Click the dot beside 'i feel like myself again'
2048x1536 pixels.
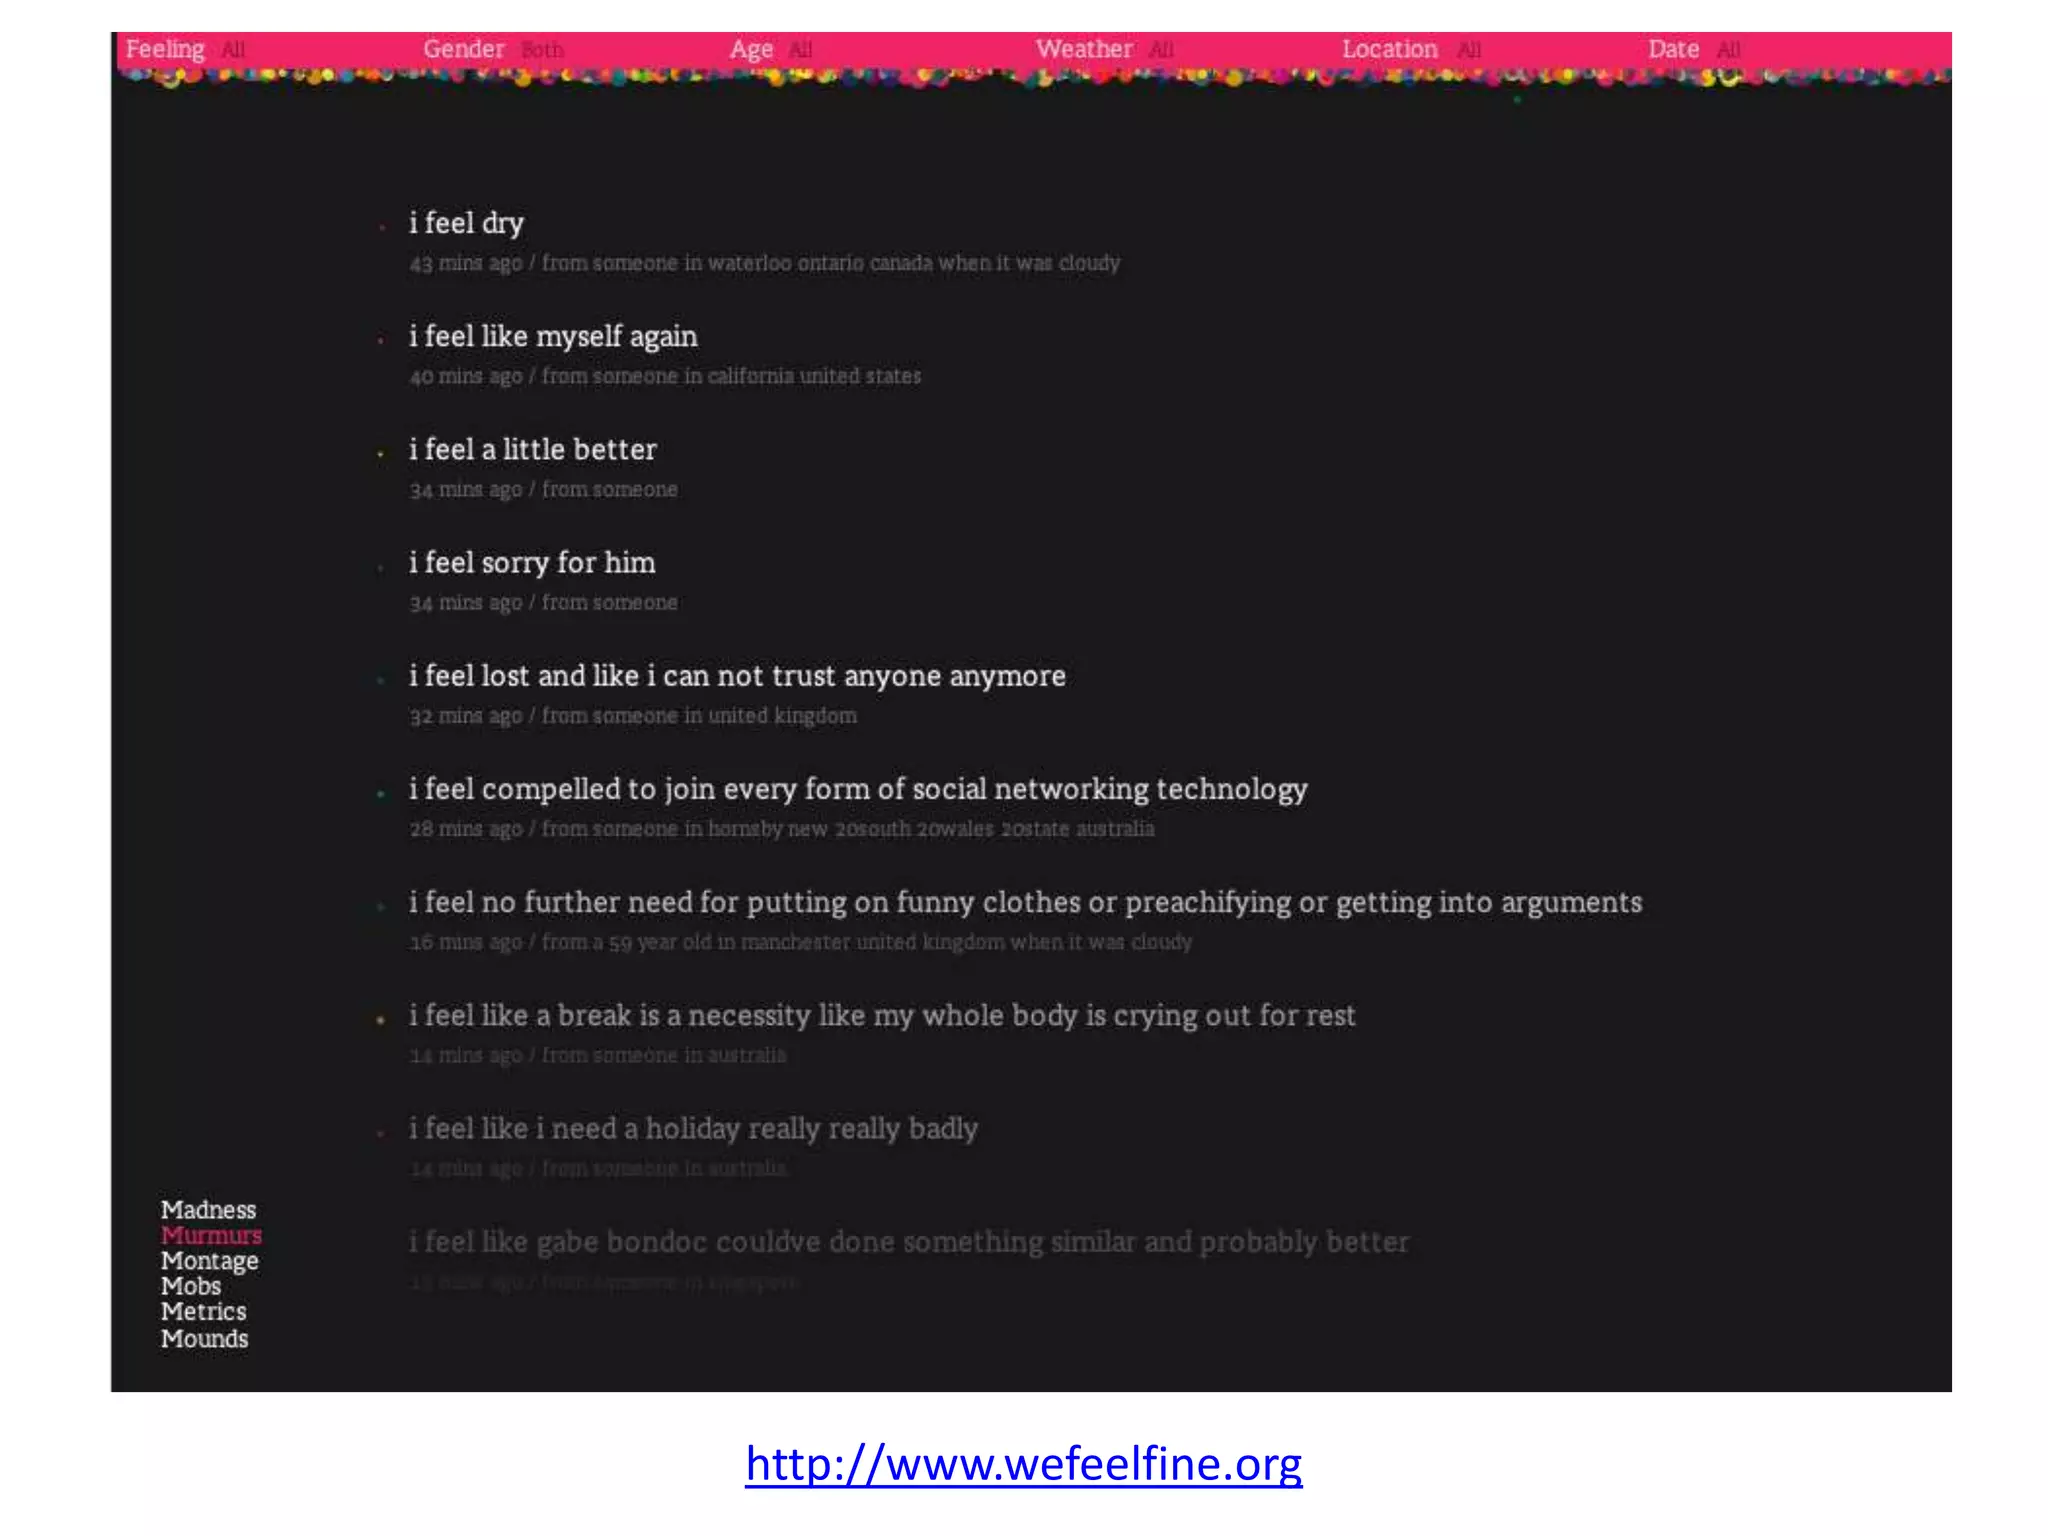(381, 341)
